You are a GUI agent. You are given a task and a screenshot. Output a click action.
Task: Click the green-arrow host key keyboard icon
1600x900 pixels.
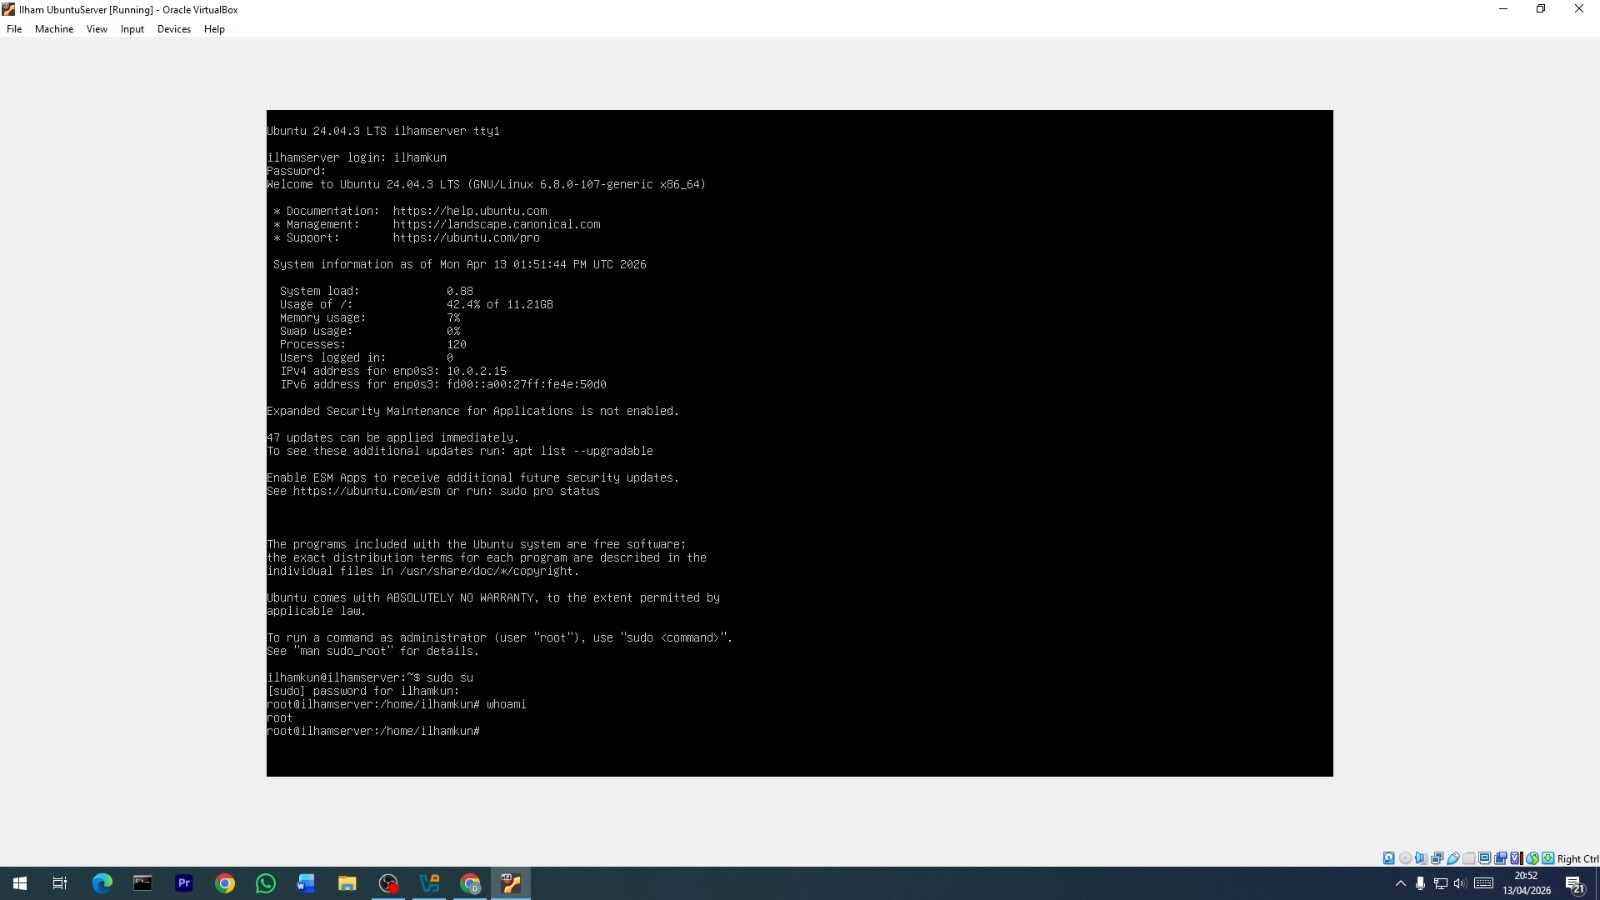point(1548,858)
